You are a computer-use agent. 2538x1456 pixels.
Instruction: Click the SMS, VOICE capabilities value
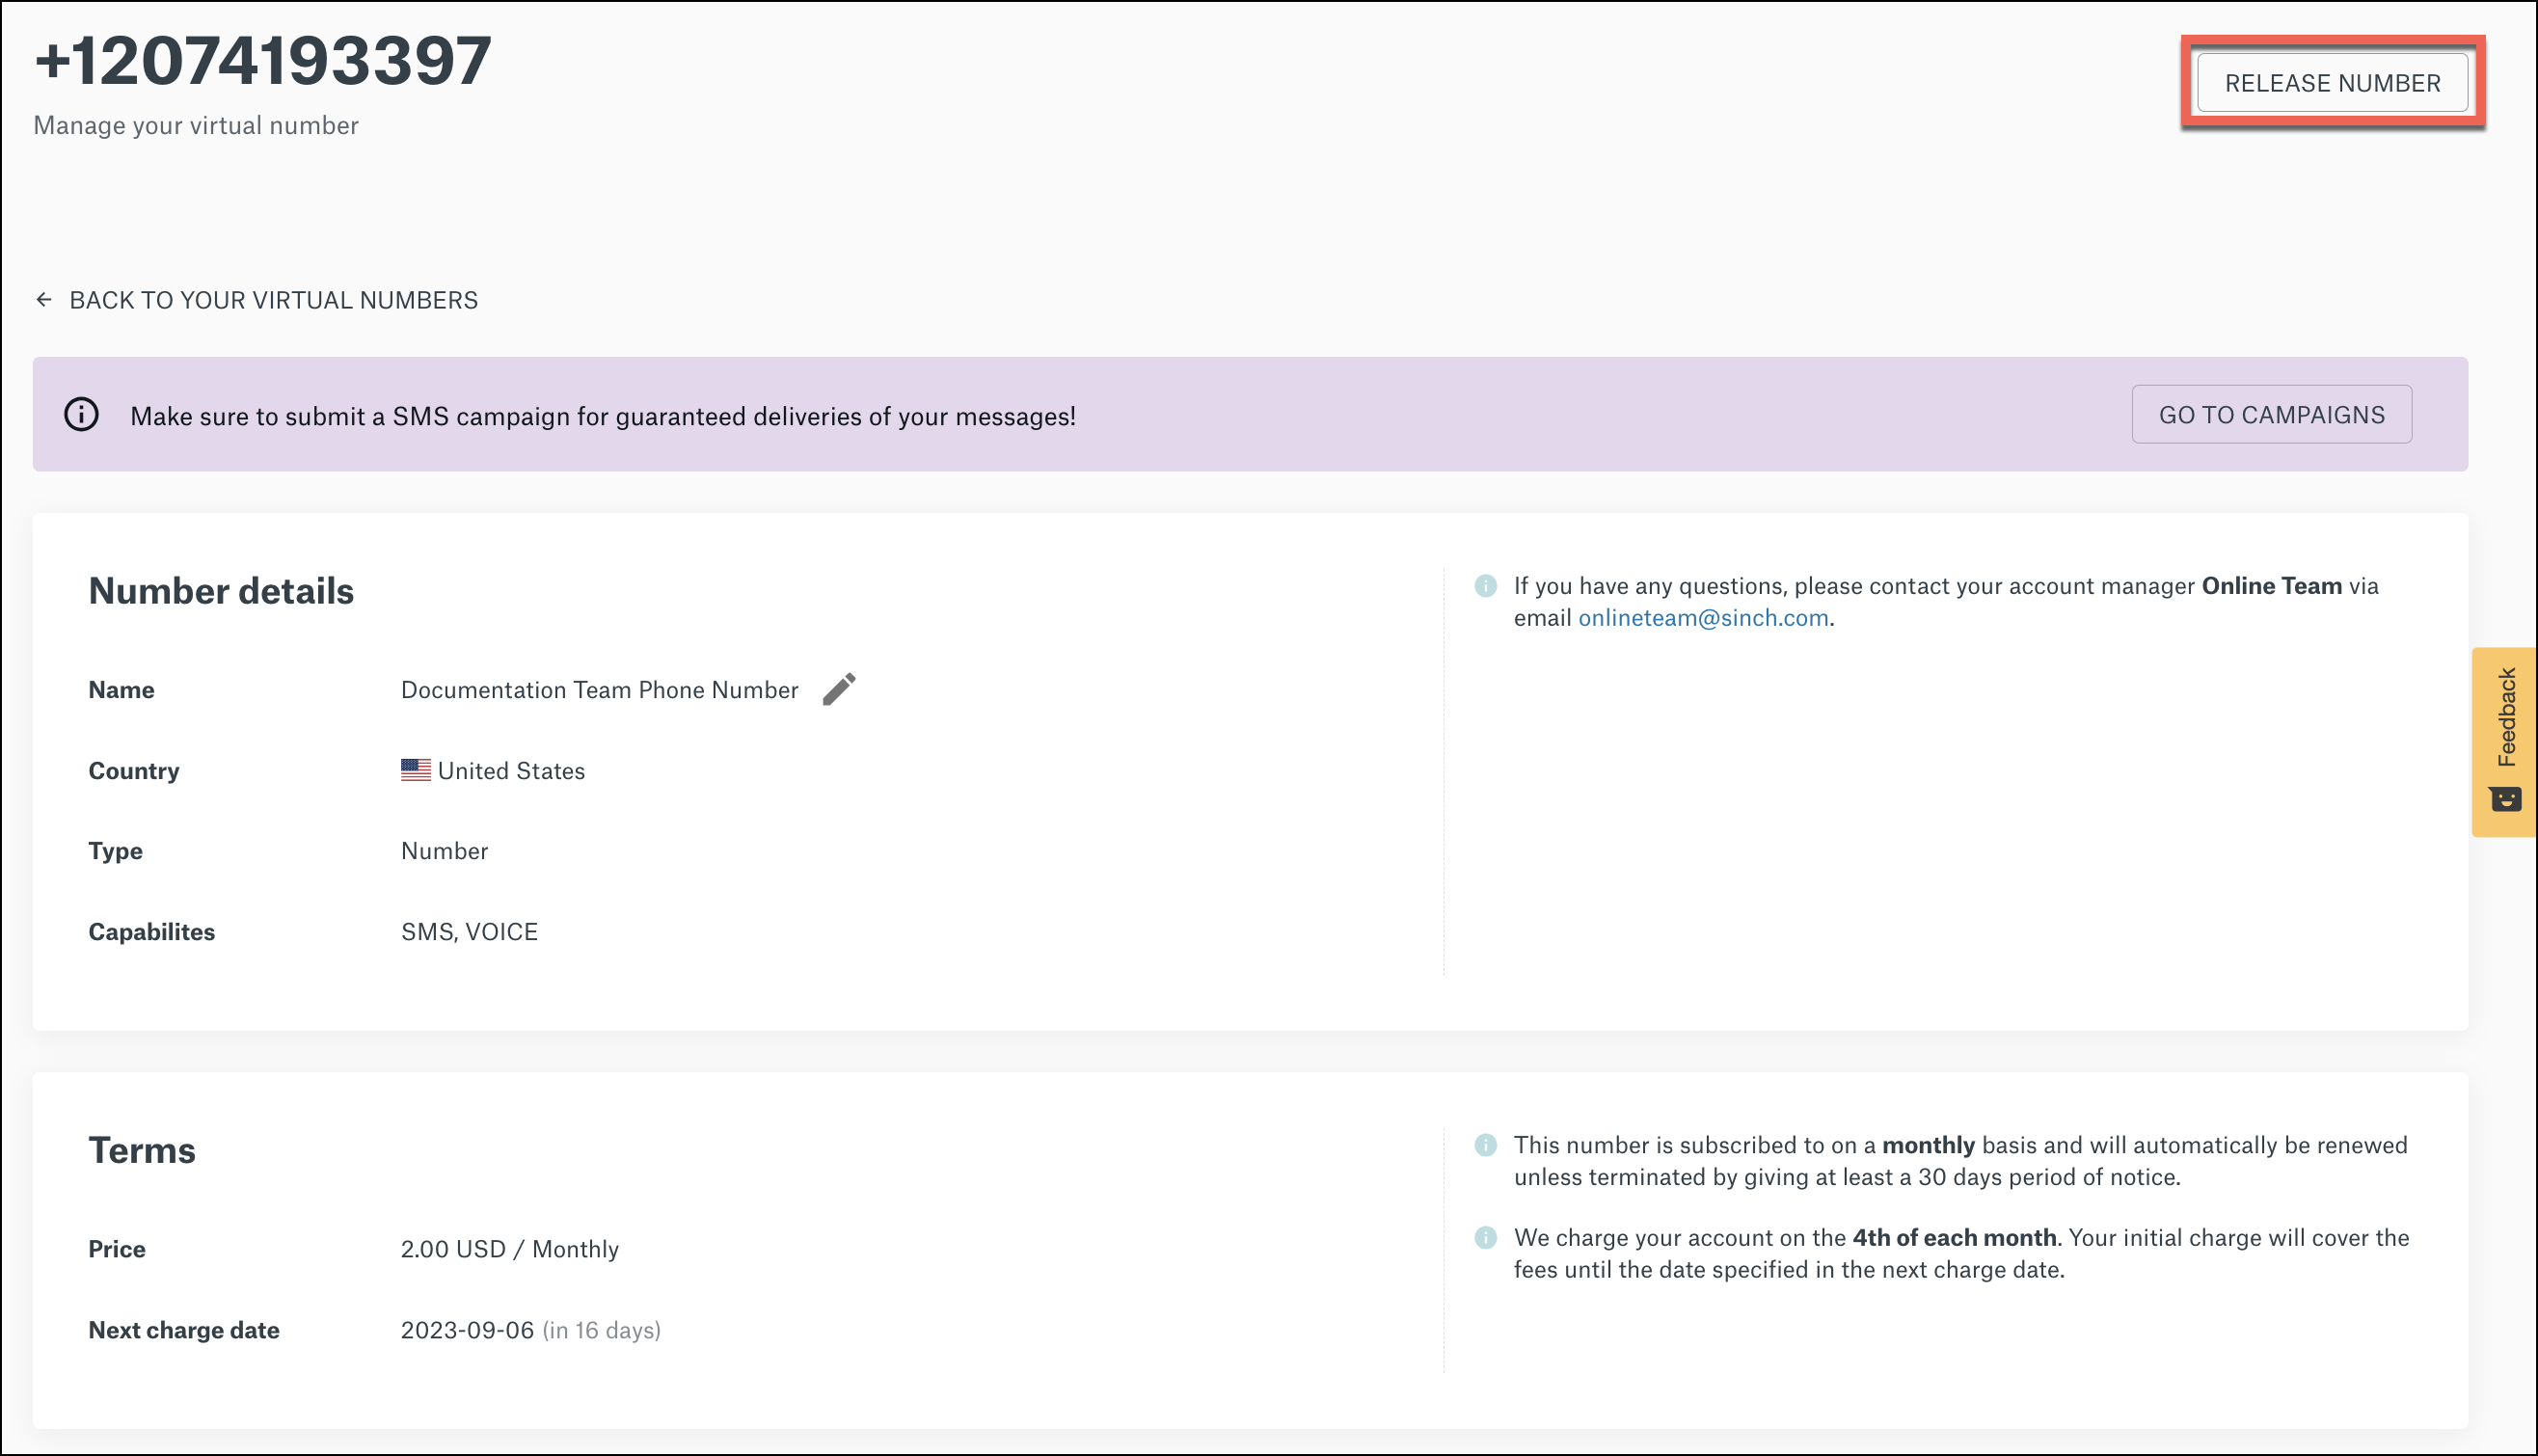point(469,932)
